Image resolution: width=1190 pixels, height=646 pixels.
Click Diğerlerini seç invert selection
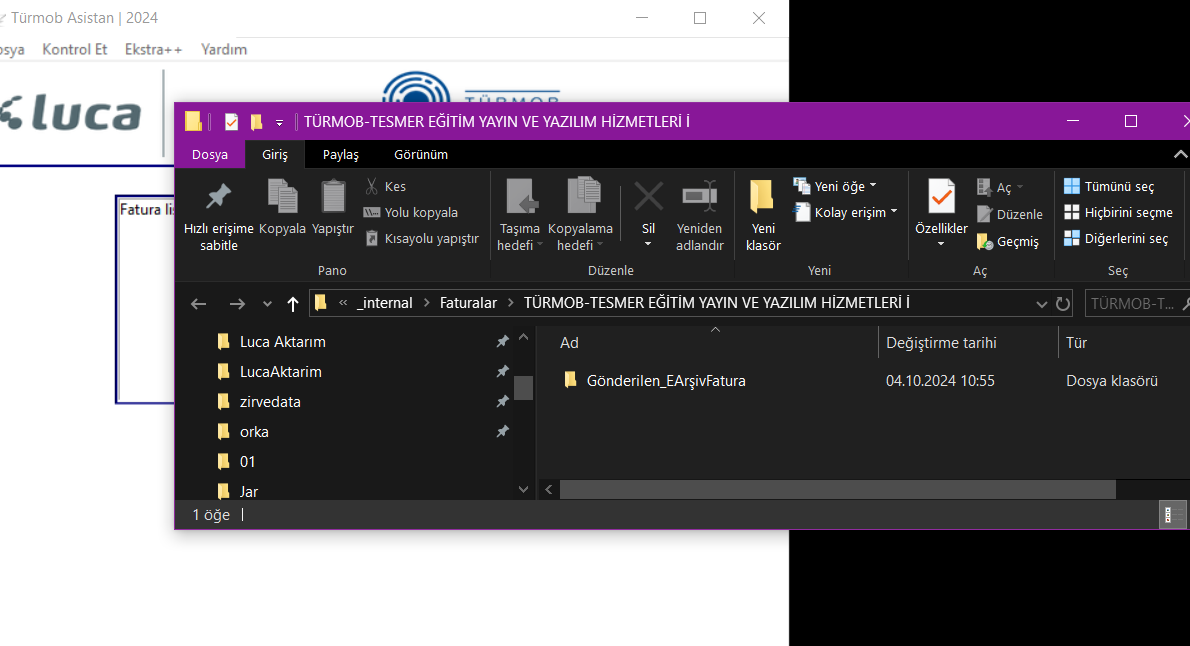[x=1116, y=238]
